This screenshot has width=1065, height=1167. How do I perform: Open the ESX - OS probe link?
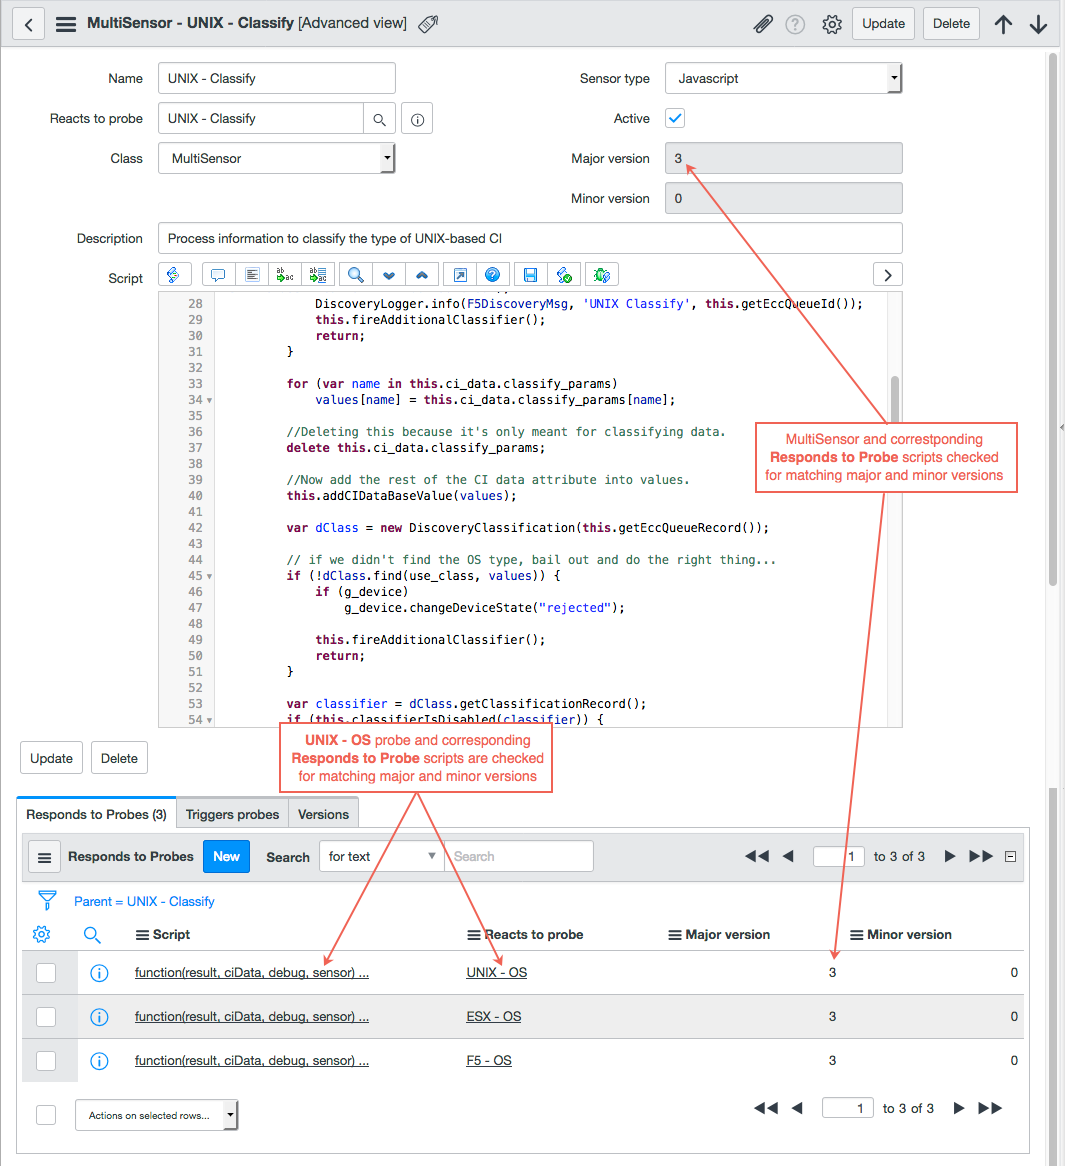[x=493, y=1017]
